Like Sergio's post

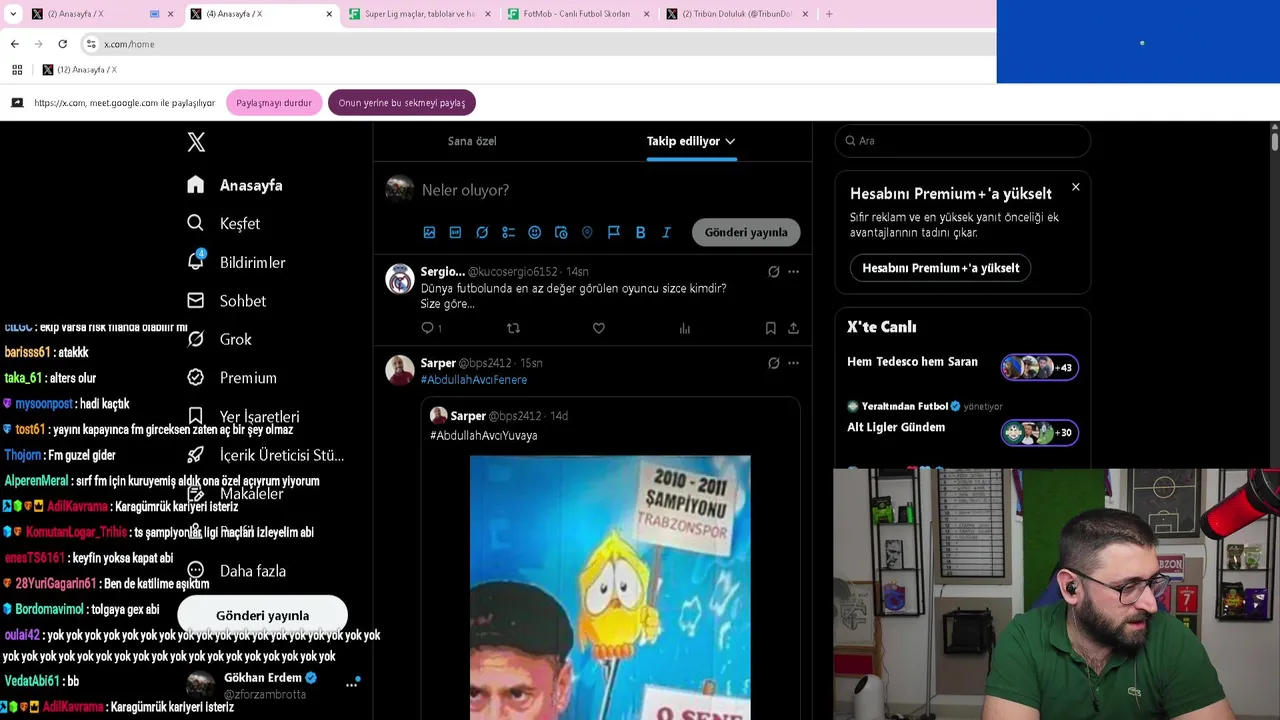598,328
